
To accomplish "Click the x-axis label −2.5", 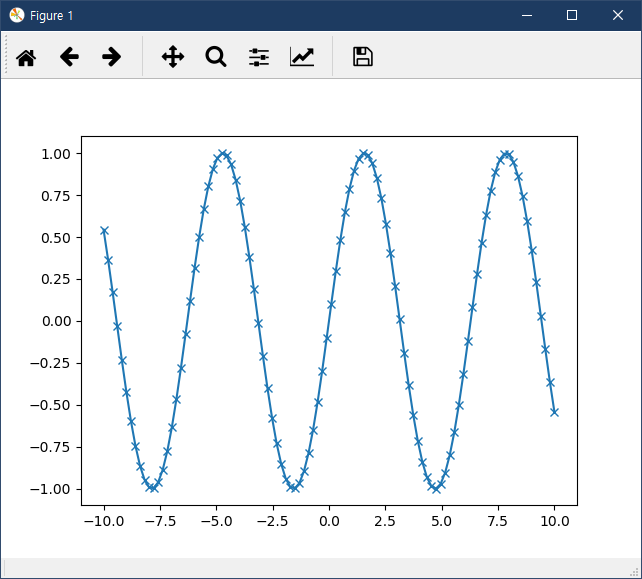I will click(x=273, y=521).
